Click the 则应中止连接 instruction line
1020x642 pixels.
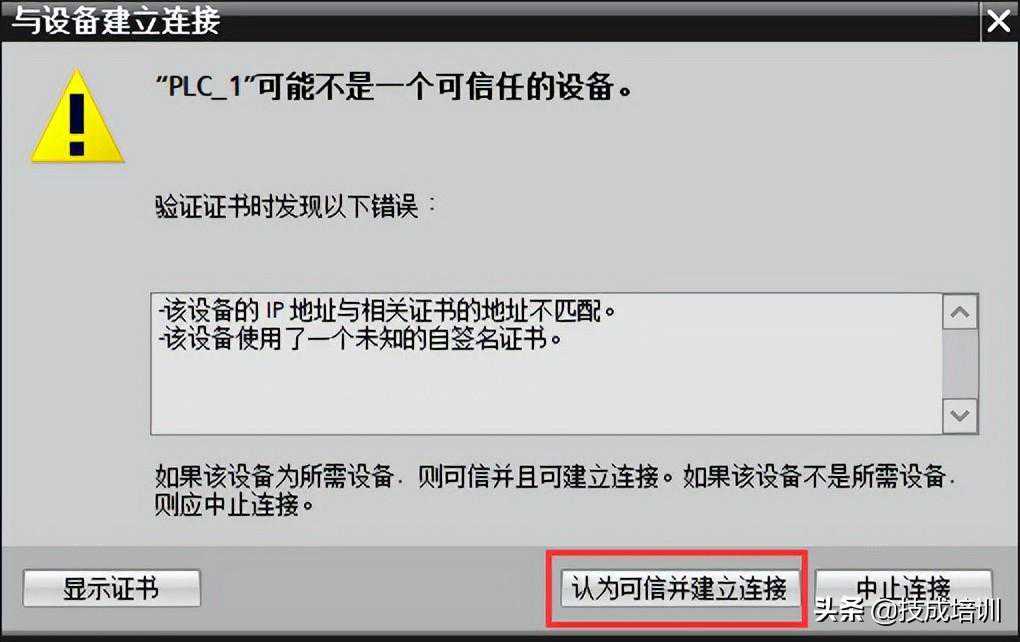pos(234,505)
